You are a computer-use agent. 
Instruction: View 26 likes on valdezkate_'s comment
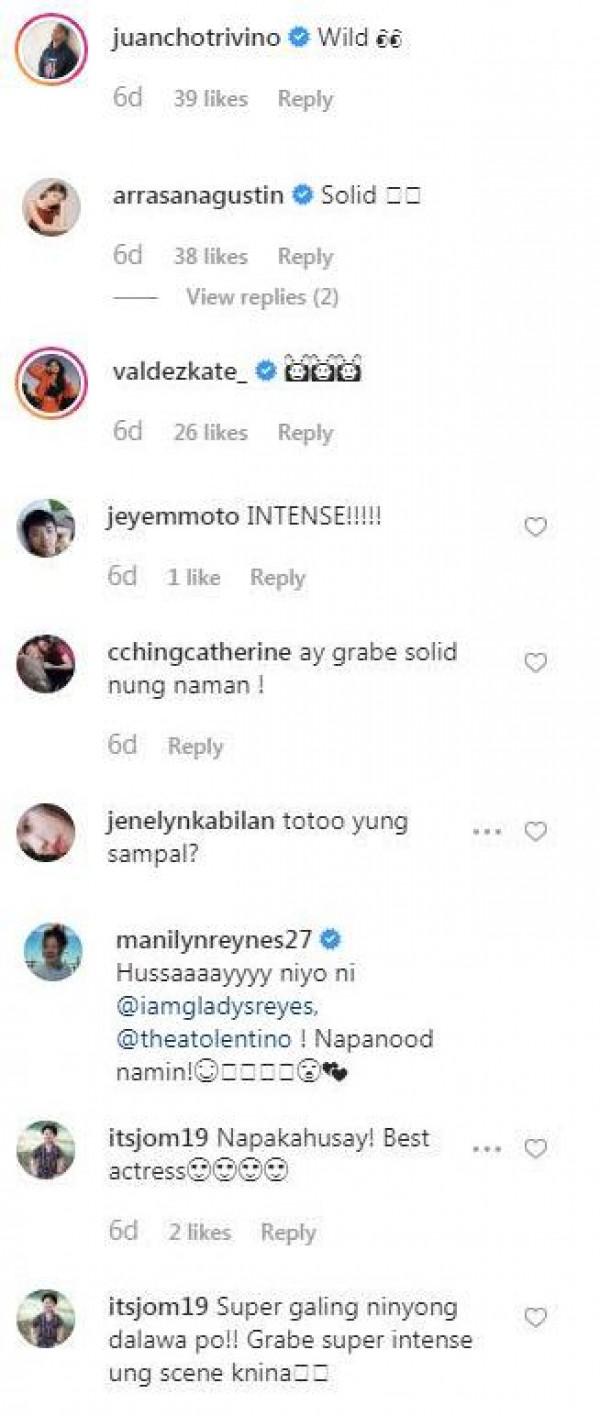[209, 432]
